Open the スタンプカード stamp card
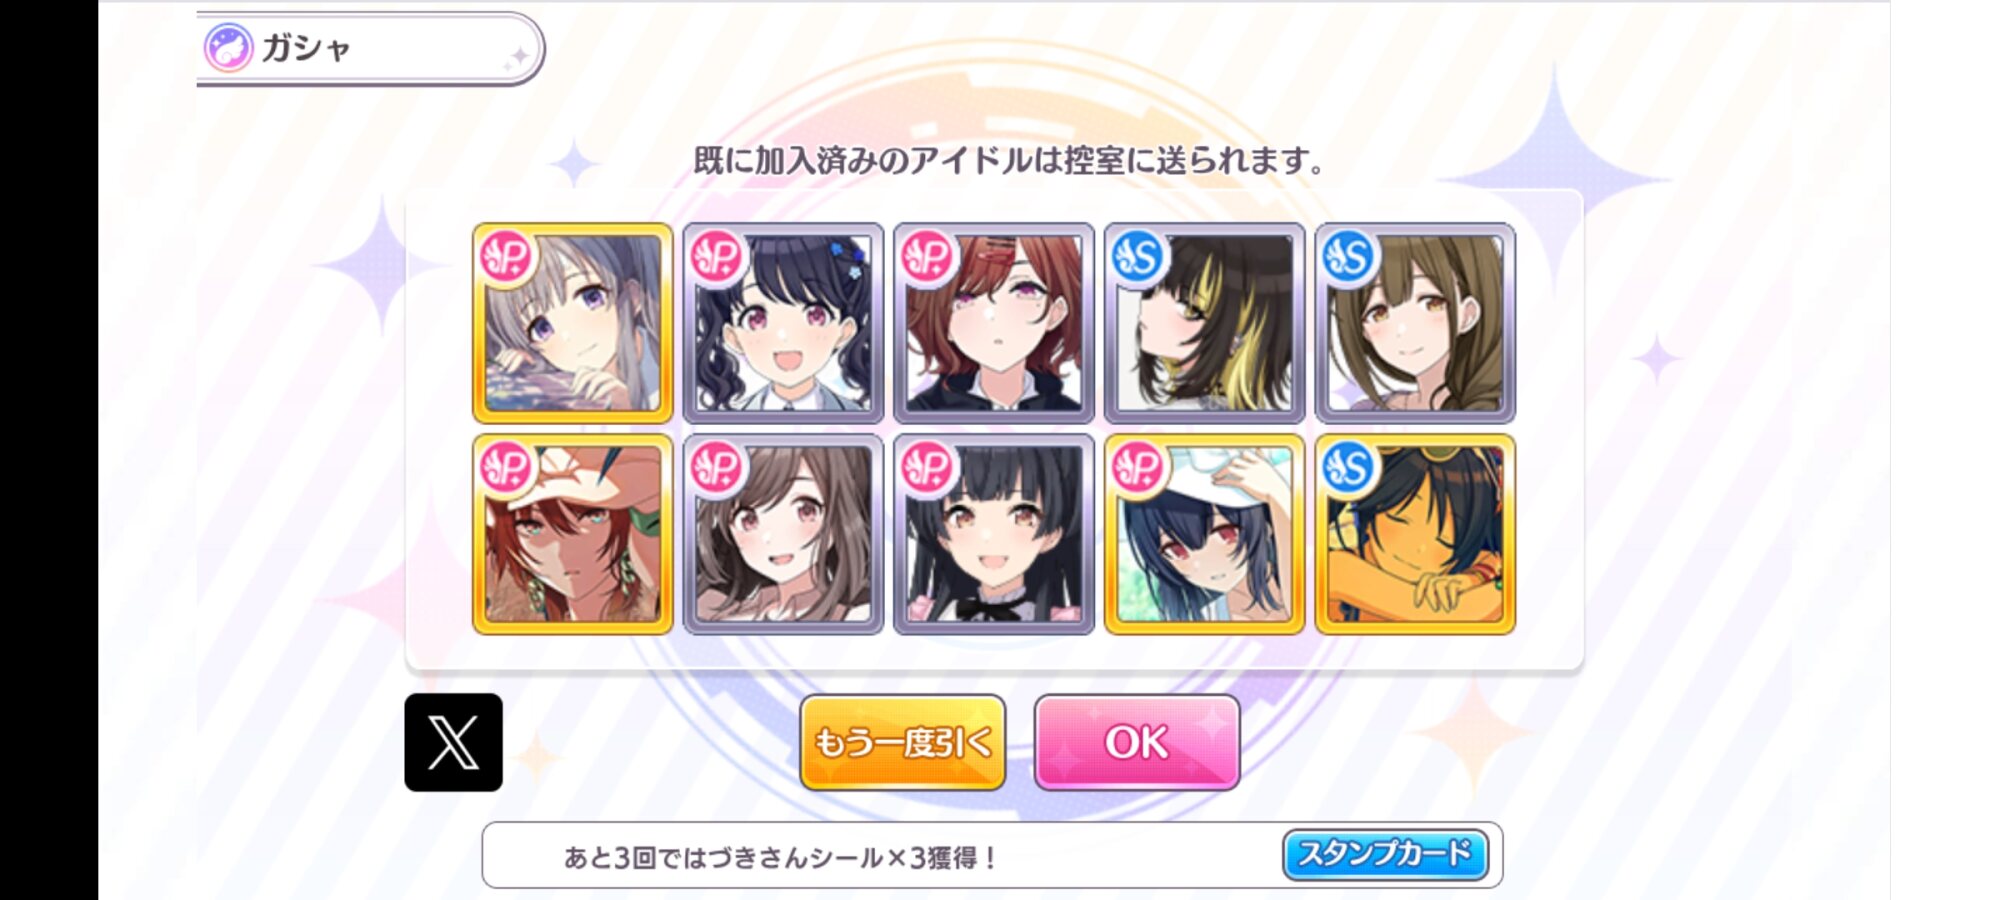 (x=1385, y=854)
